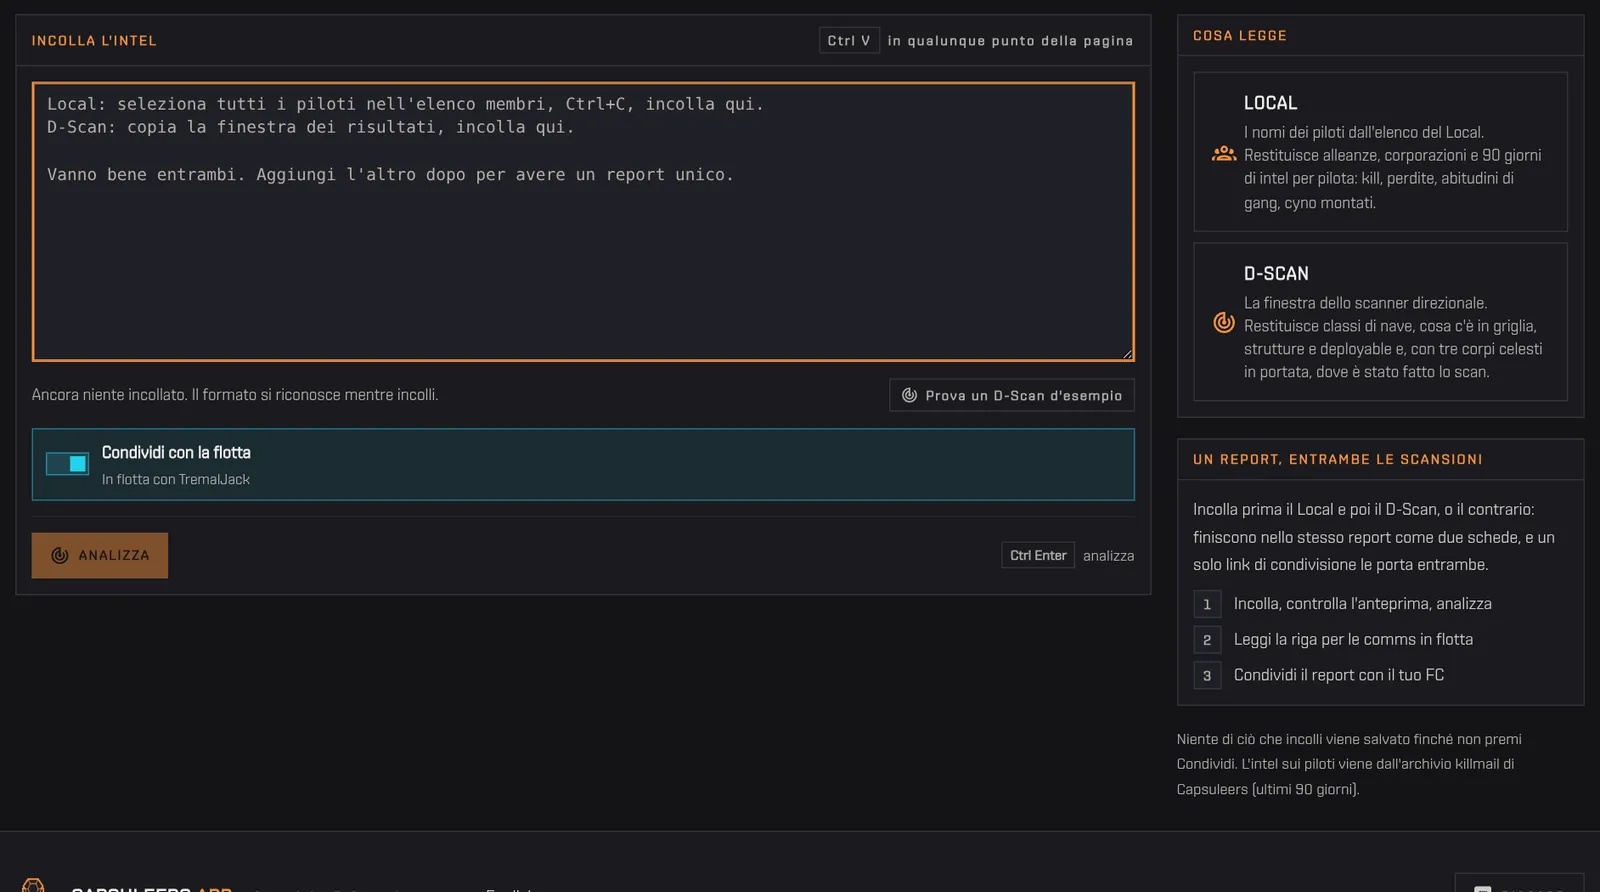Focus the intel paste text area
This screenshot has height=892, width=1600.
[x=583, y=221]
